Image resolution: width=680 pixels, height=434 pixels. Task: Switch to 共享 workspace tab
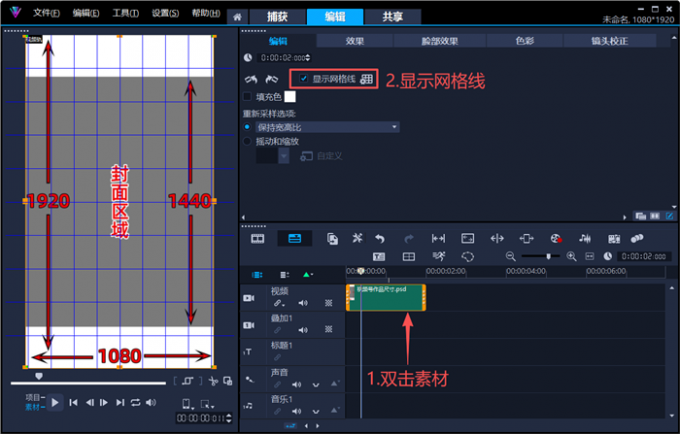click(x=392, y=17)
